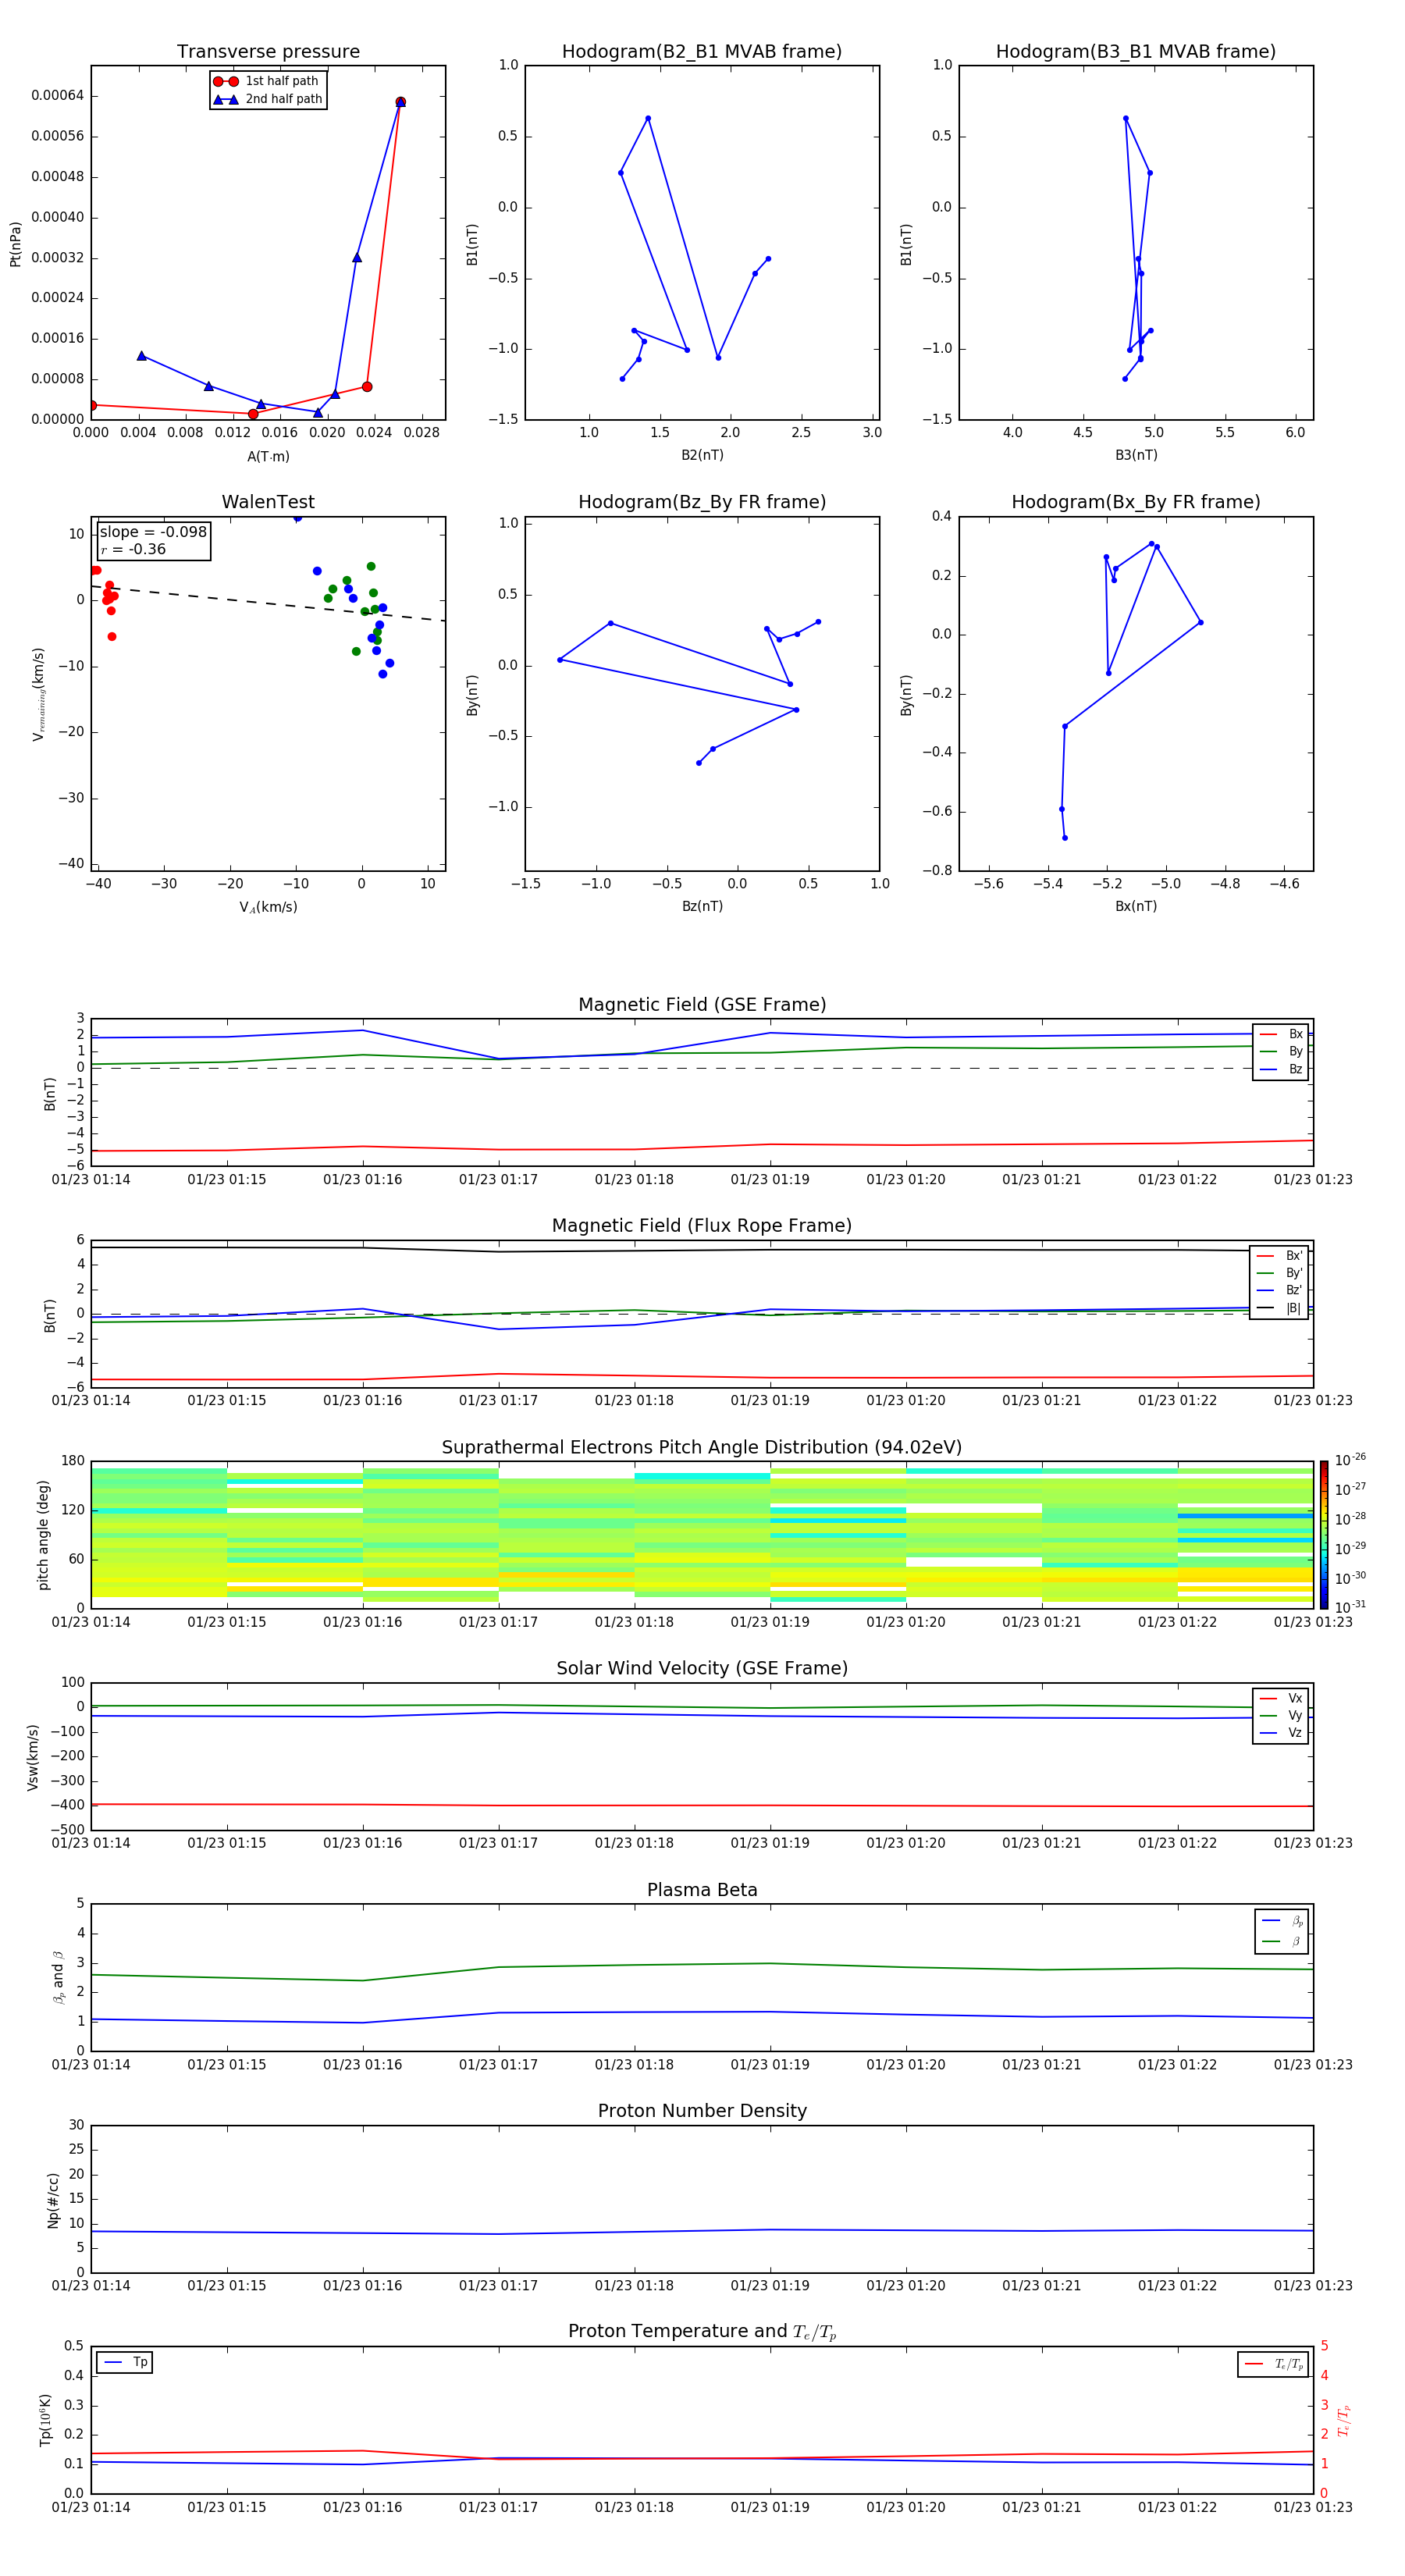
Task: Click the Hodogram(Bz_By FR frame) title
Action: [702, 502]
